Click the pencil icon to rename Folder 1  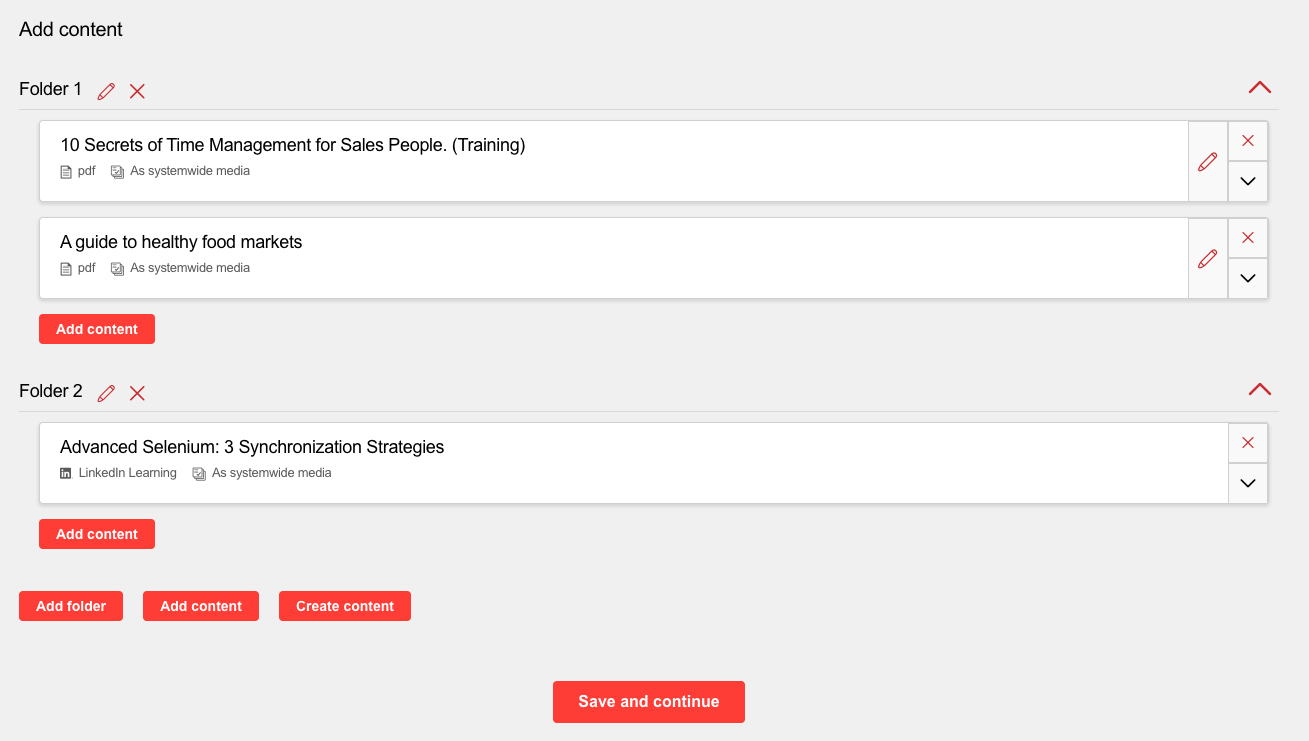(x=106, y=91)
